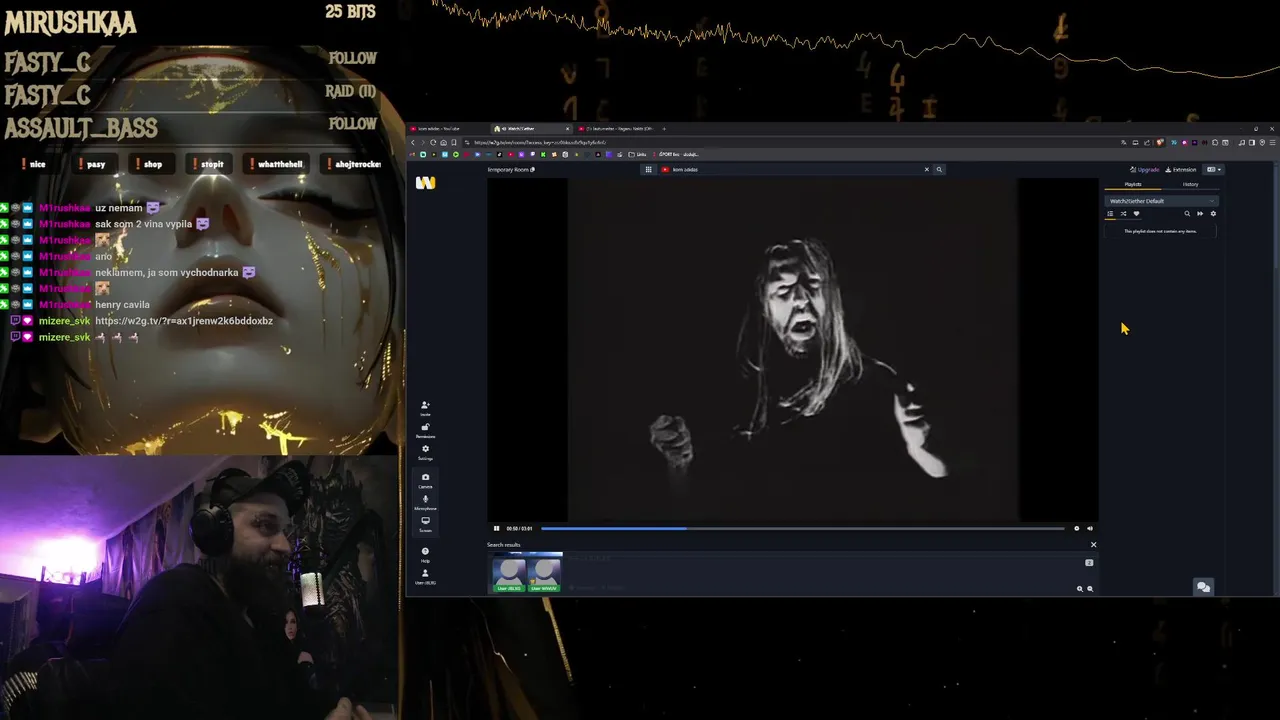This screenshot has height=720, width=1280.
Task: Open Help in the left sidebar
Action: click(425, 553)
